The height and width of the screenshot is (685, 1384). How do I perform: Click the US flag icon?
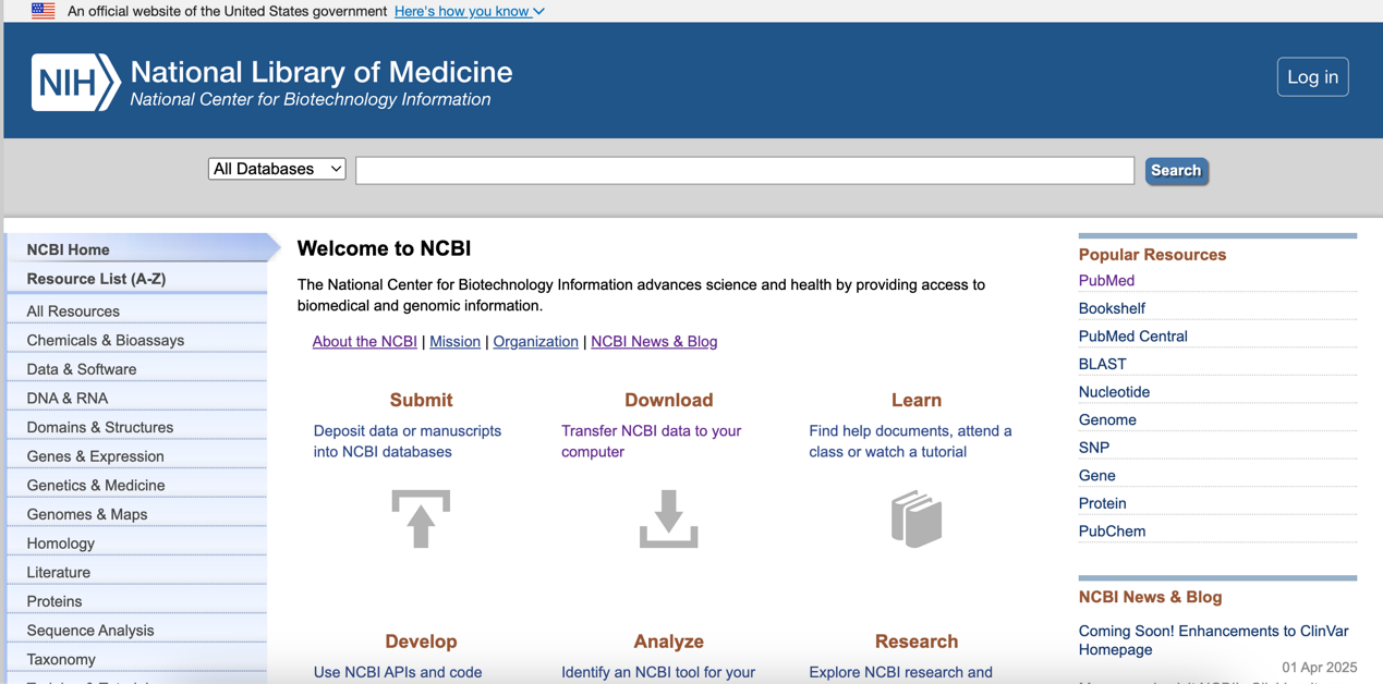tap(43, 11)
